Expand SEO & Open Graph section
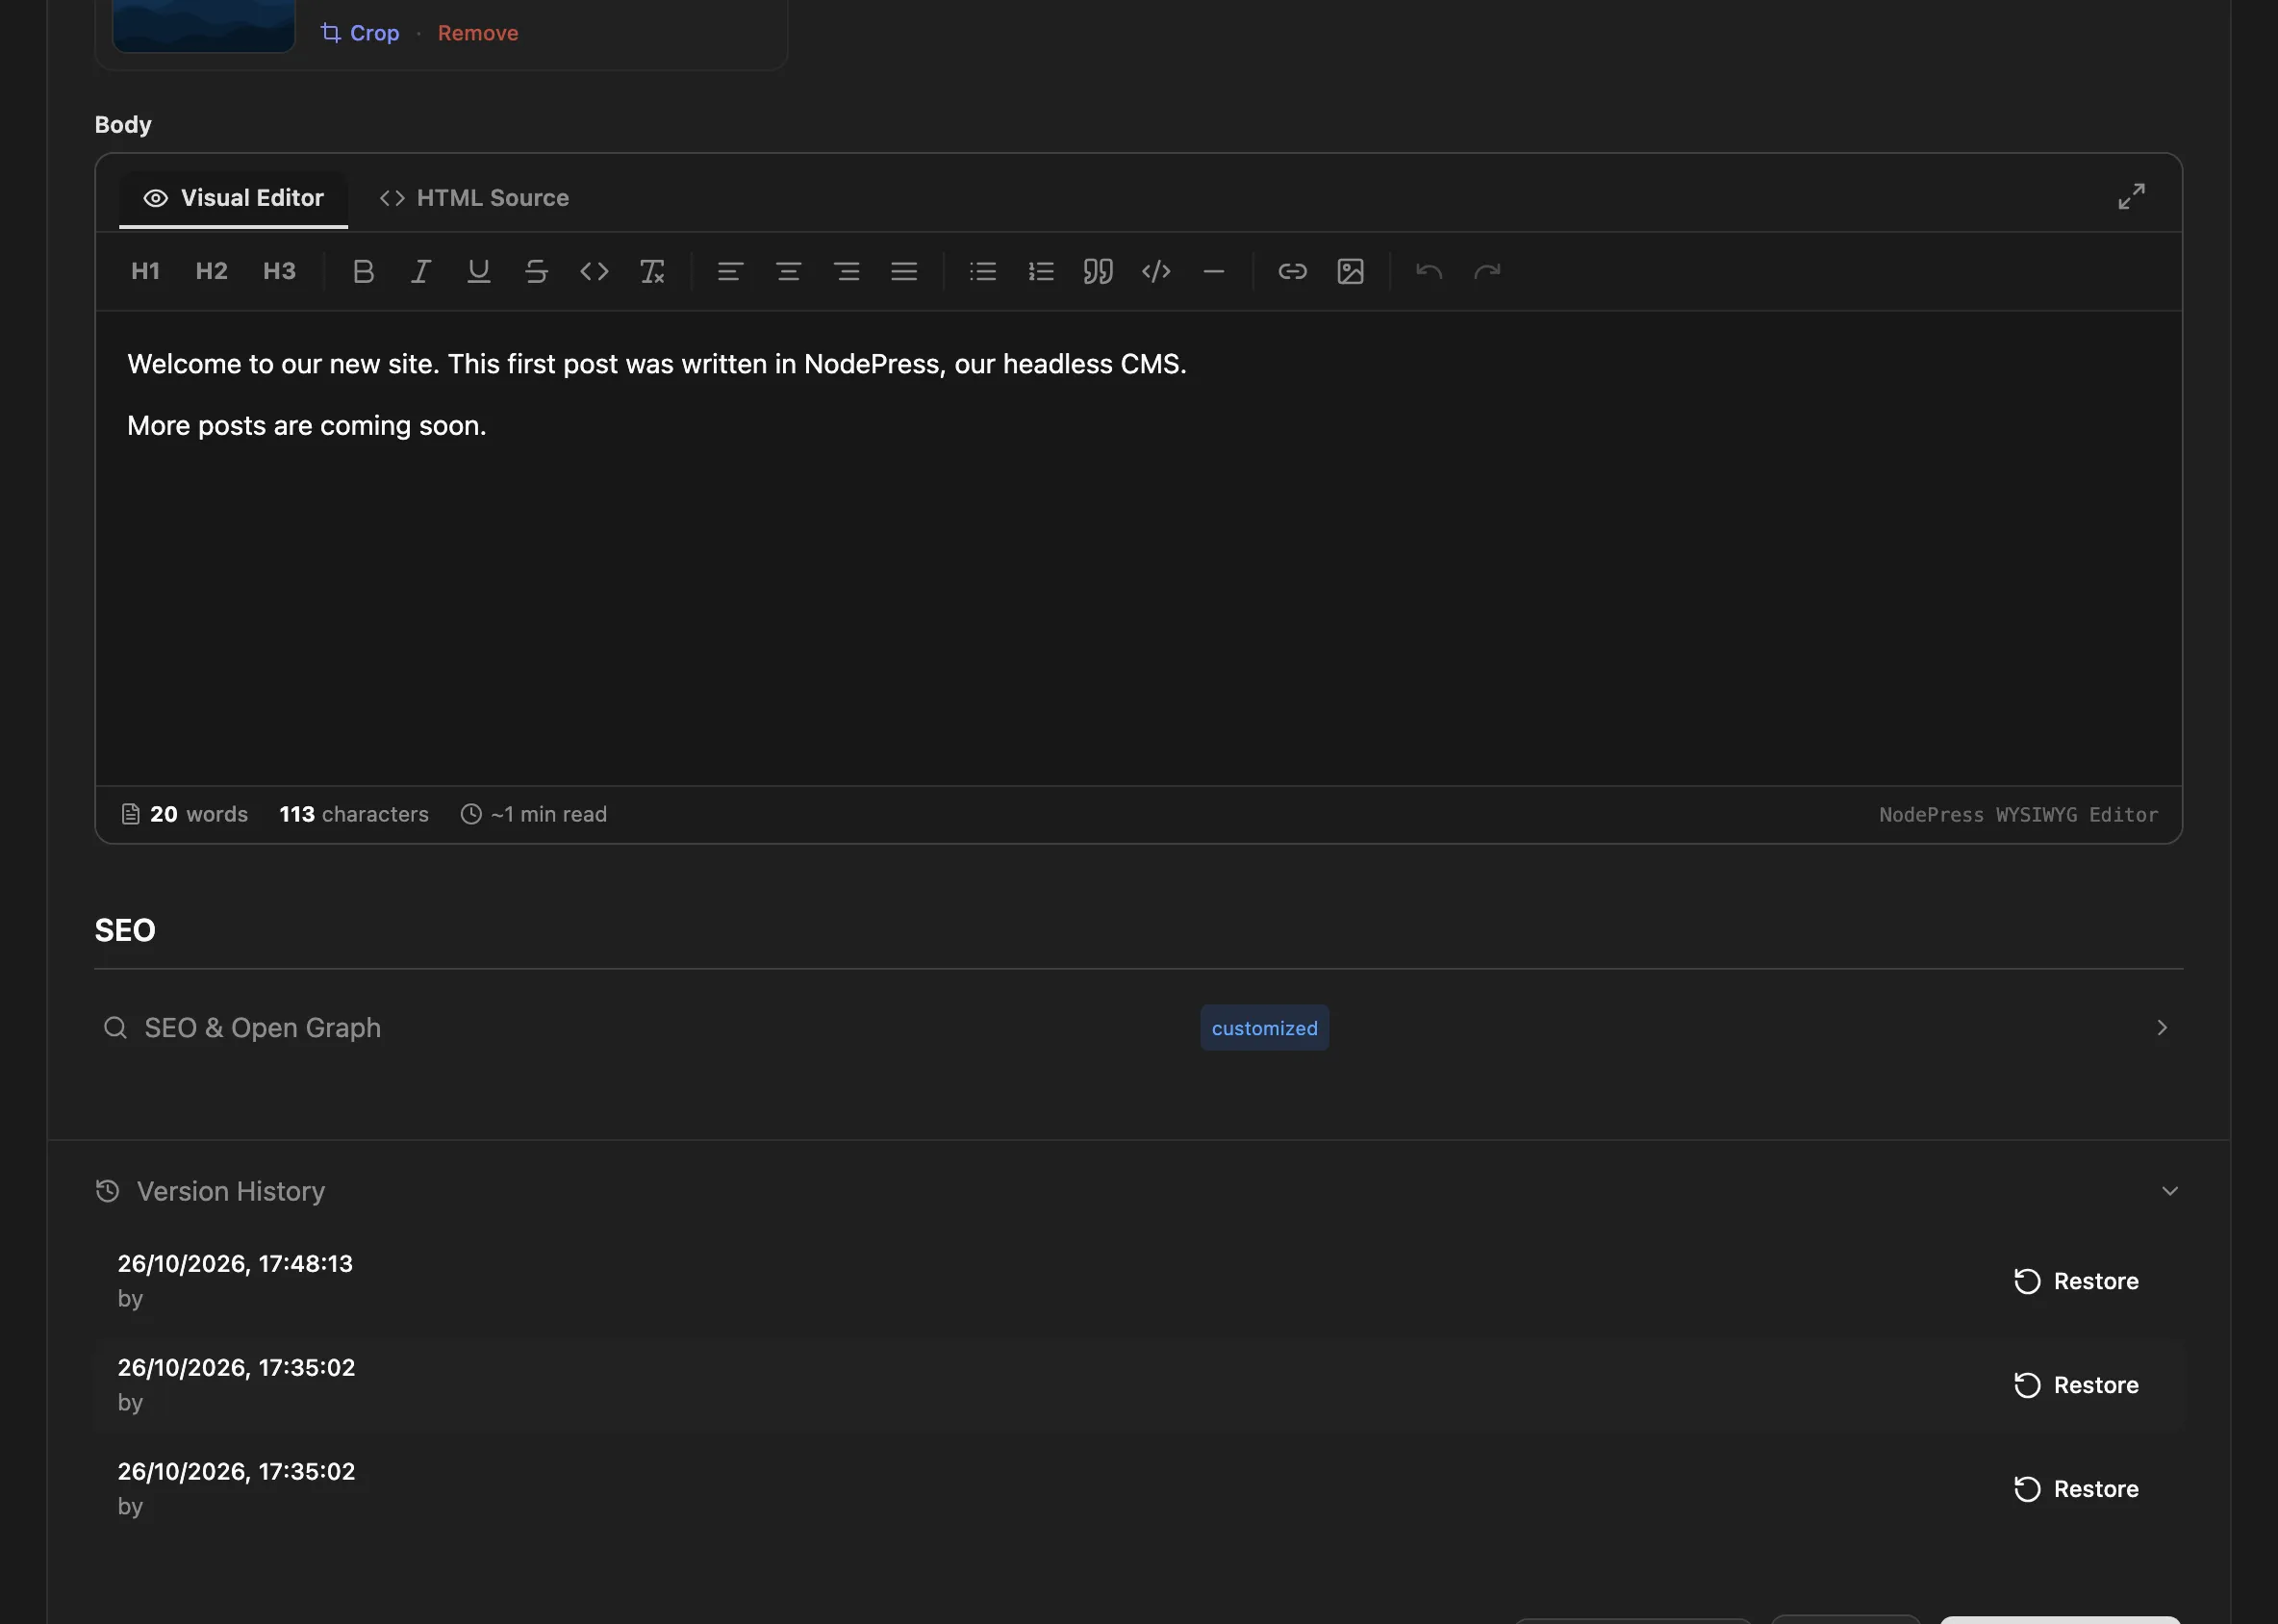 click(x=1138, y=1028)
